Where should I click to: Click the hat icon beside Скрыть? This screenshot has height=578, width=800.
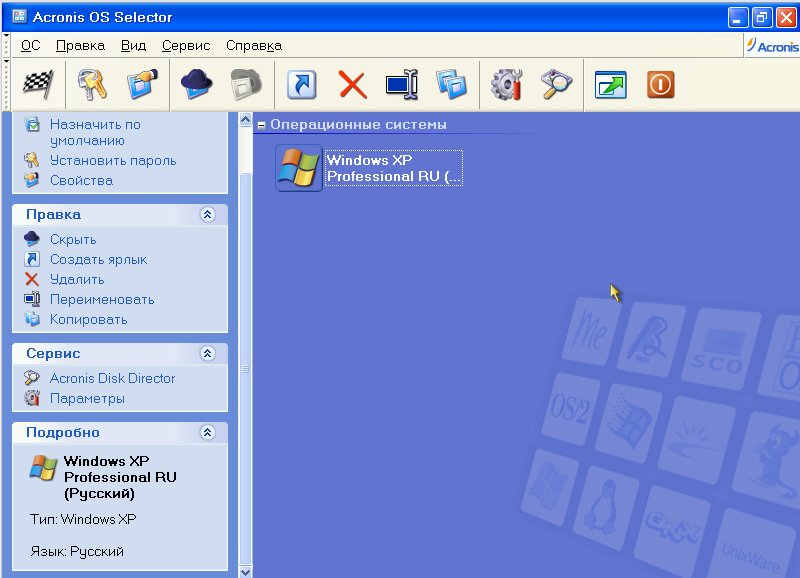click(x=32, y=239)
